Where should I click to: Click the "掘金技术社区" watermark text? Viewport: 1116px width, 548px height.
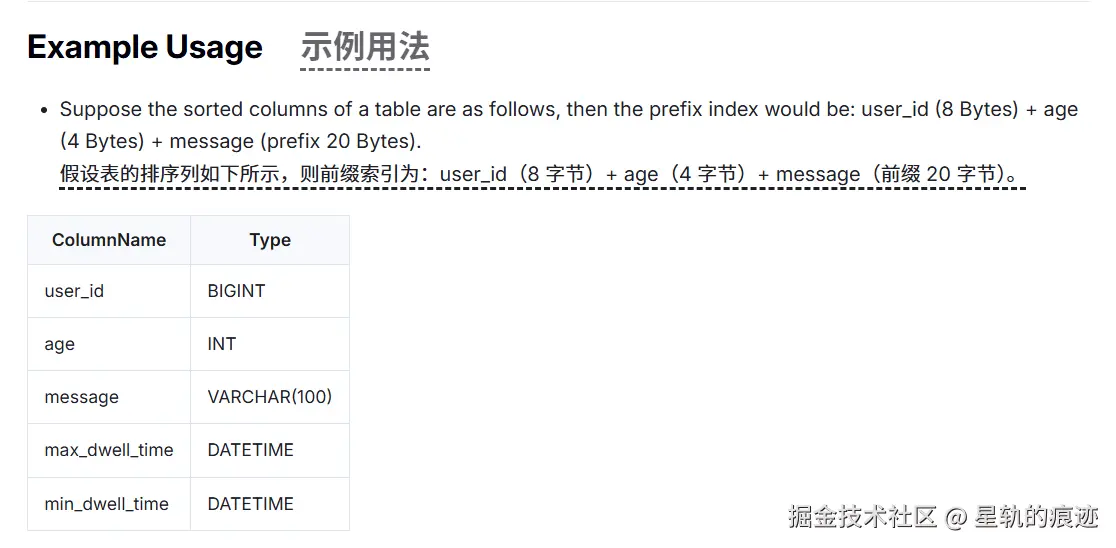click(x=862, y=517)
